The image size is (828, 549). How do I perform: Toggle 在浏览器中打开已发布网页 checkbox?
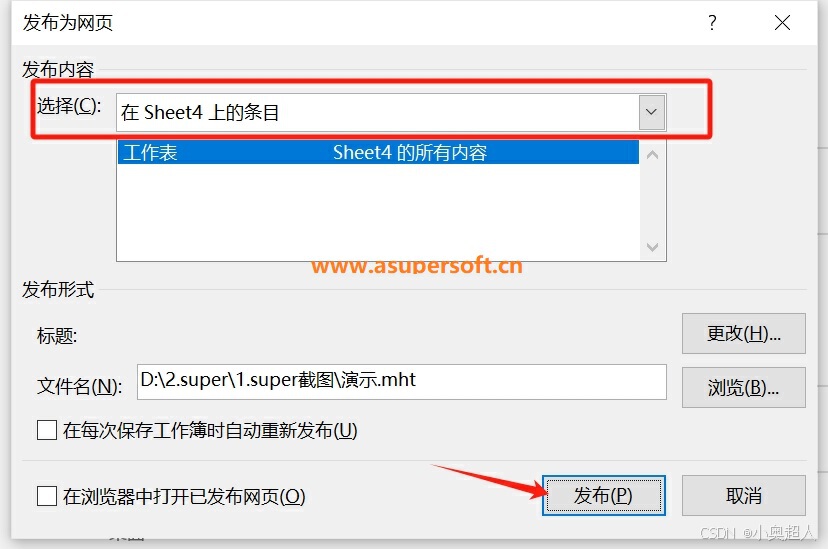pos(47,496)
